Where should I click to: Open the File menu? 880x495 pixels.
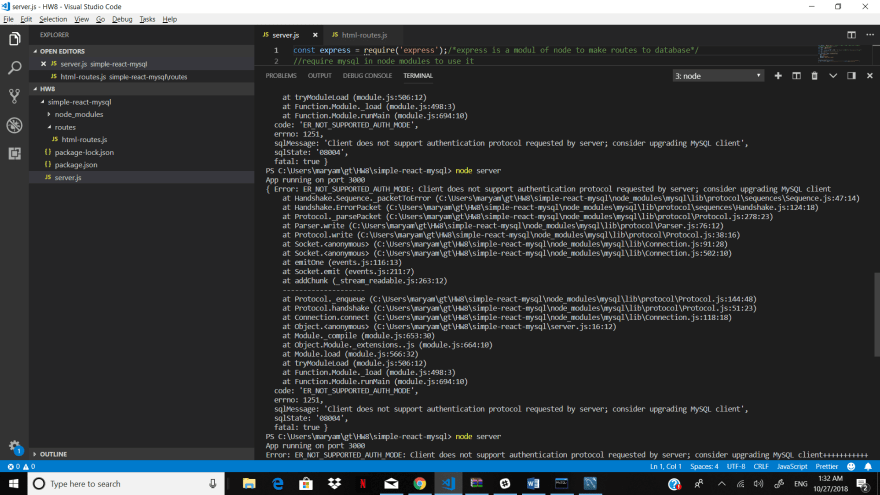coord(8,19)
